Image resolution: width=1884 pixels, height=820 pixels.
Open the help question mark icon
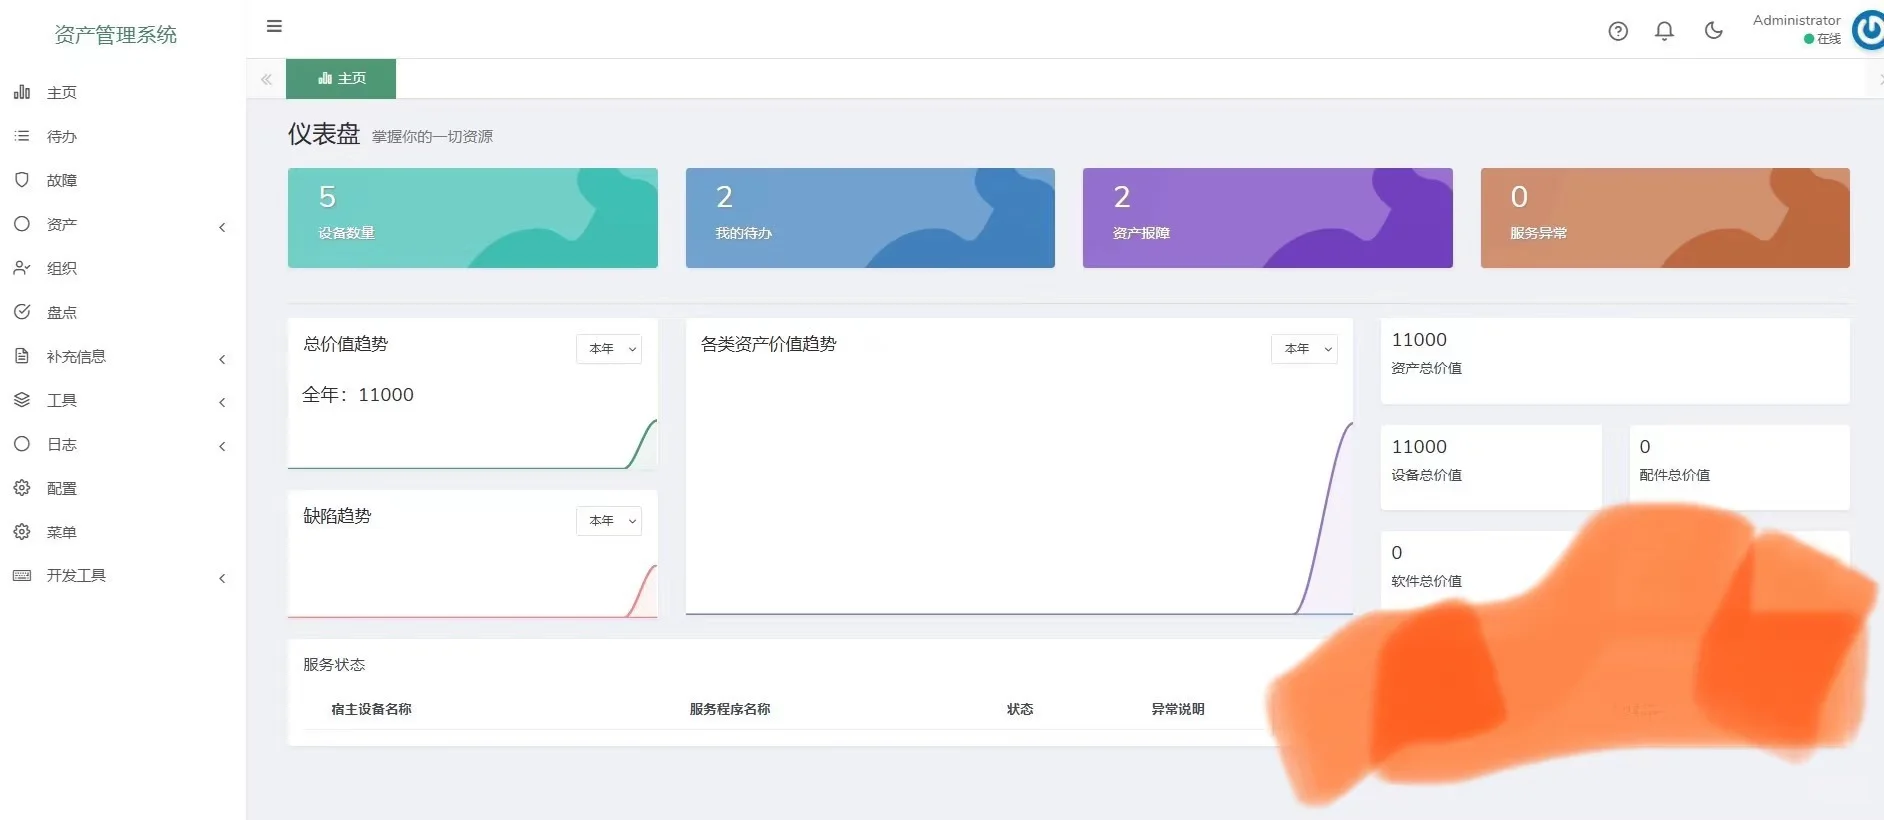[1618, 31]
